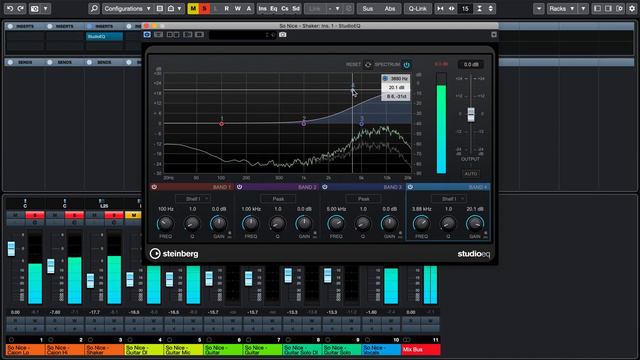Click the snapshot camera icon in plugin header

tap(282, 35)
